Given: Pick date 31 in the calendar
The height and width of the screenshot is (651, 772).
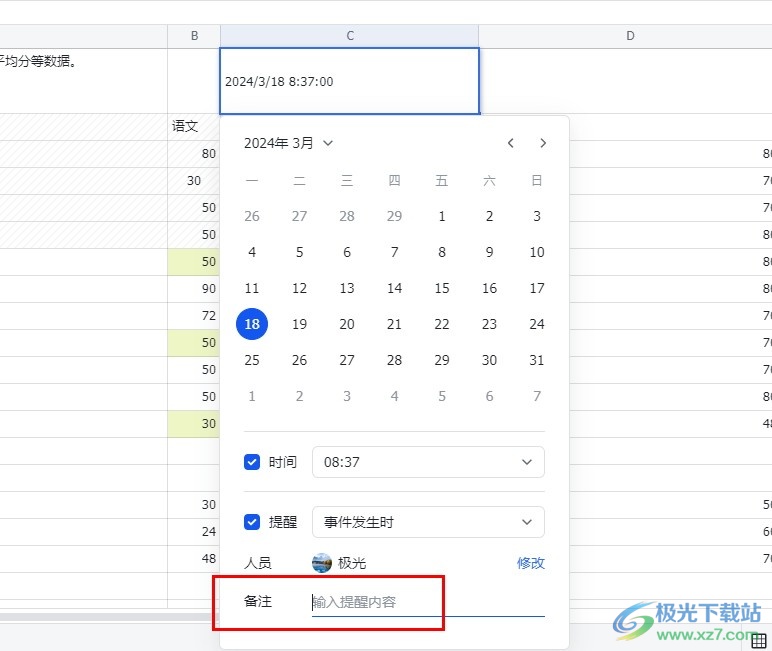Looking at the screenshot, I should 537,360.
